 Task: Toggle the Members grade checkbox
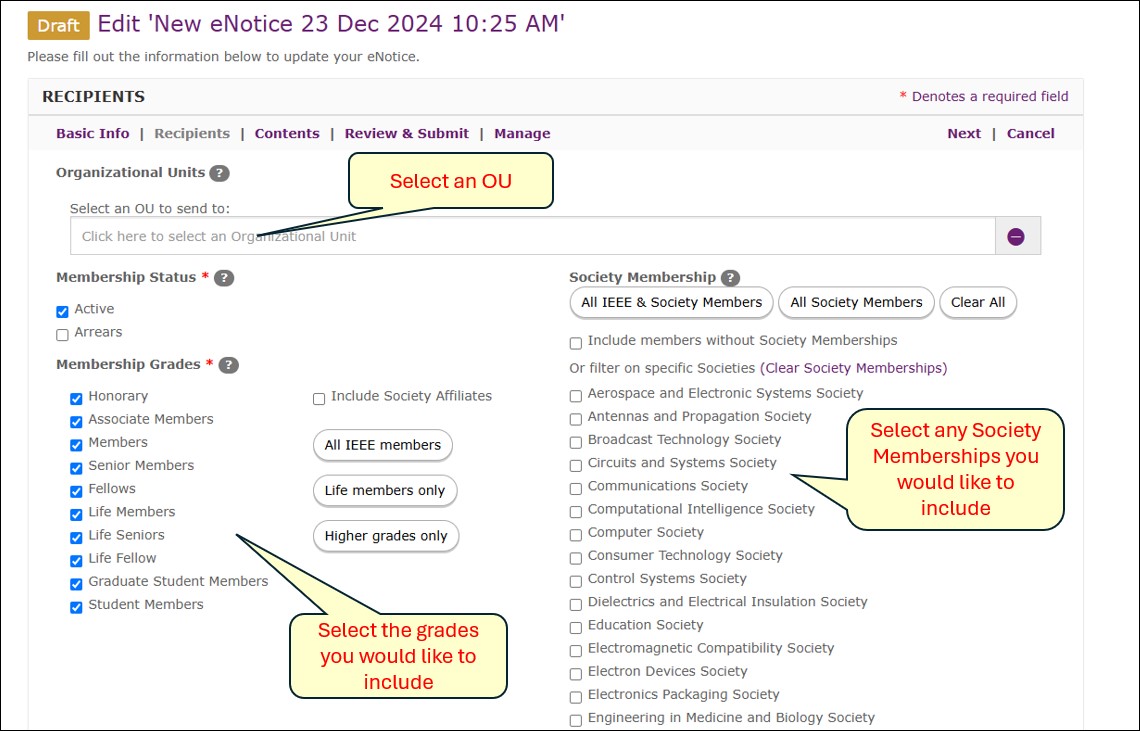point(76,445)
